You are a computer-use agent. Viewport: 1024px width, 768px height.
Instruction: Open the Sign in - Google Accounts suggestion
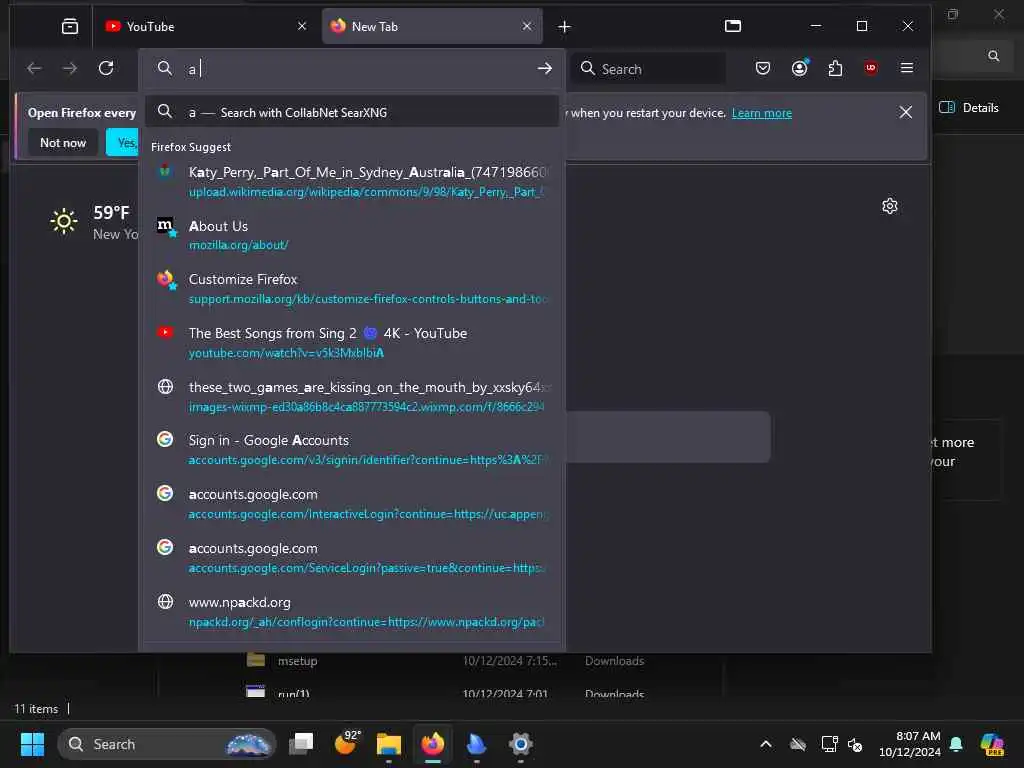coord(351,450)
